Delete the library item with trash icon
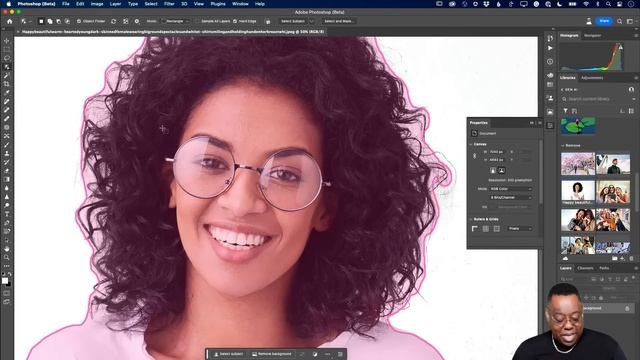 (631, 258)
